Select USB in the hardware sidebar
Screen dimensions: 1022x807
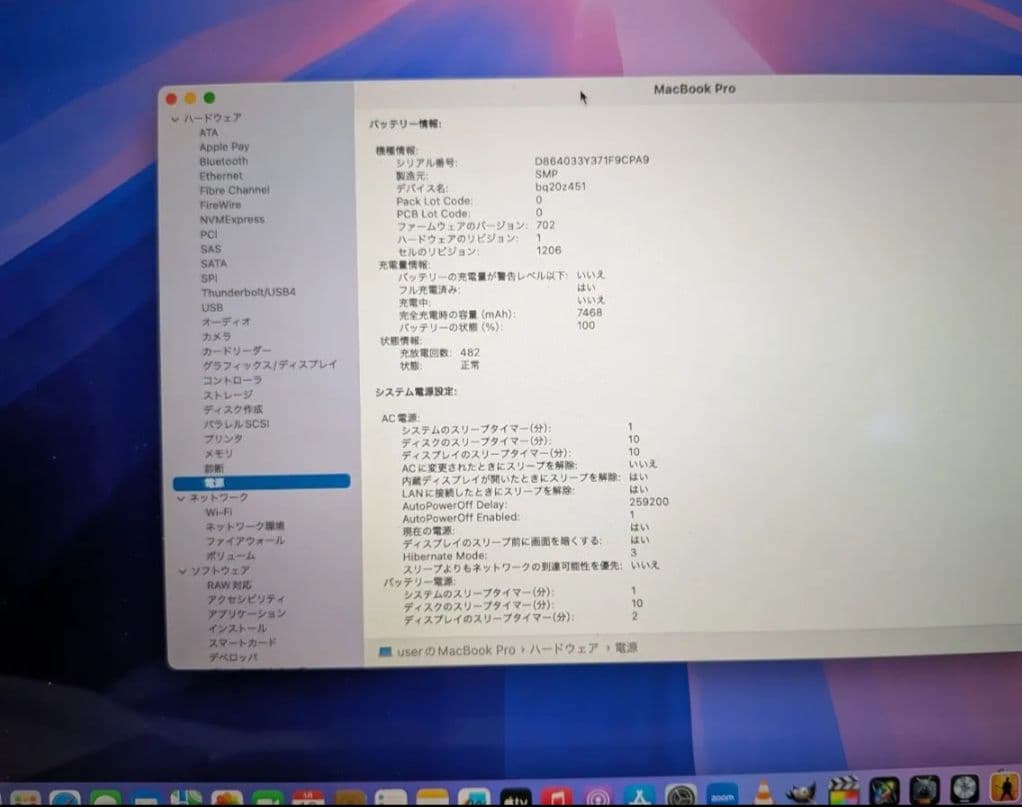pos(211,307)
